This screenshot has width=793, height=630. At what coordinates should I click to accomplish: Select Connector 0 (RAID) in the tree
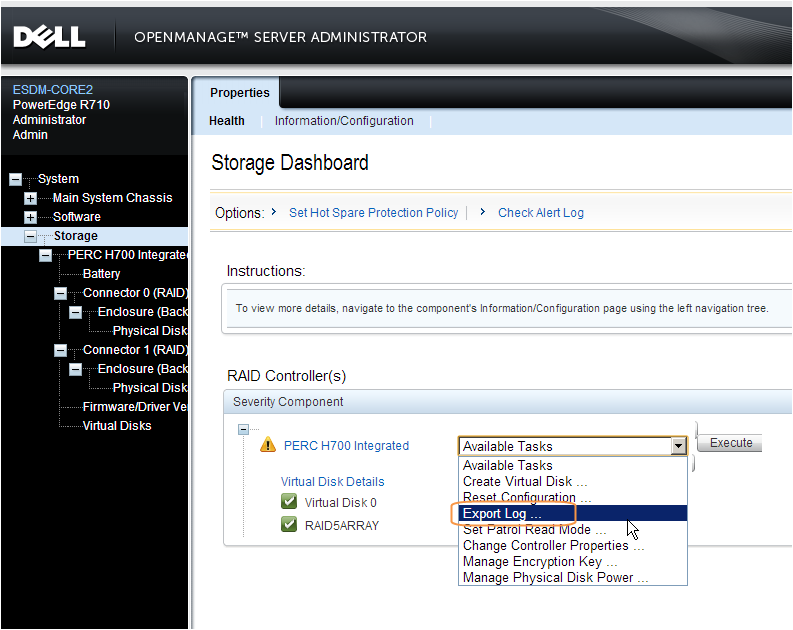[x=135, y=293]
